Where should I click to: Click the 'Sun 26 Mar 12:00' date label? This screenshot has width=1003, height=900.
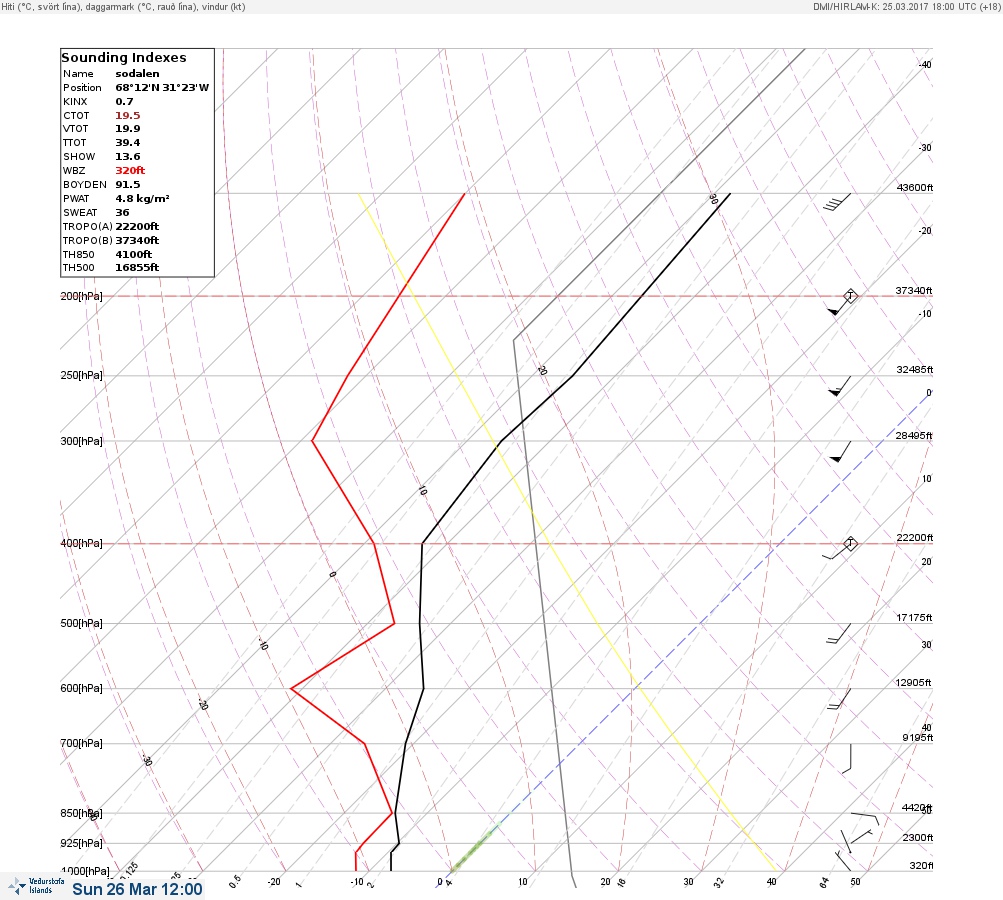point(137,889)
